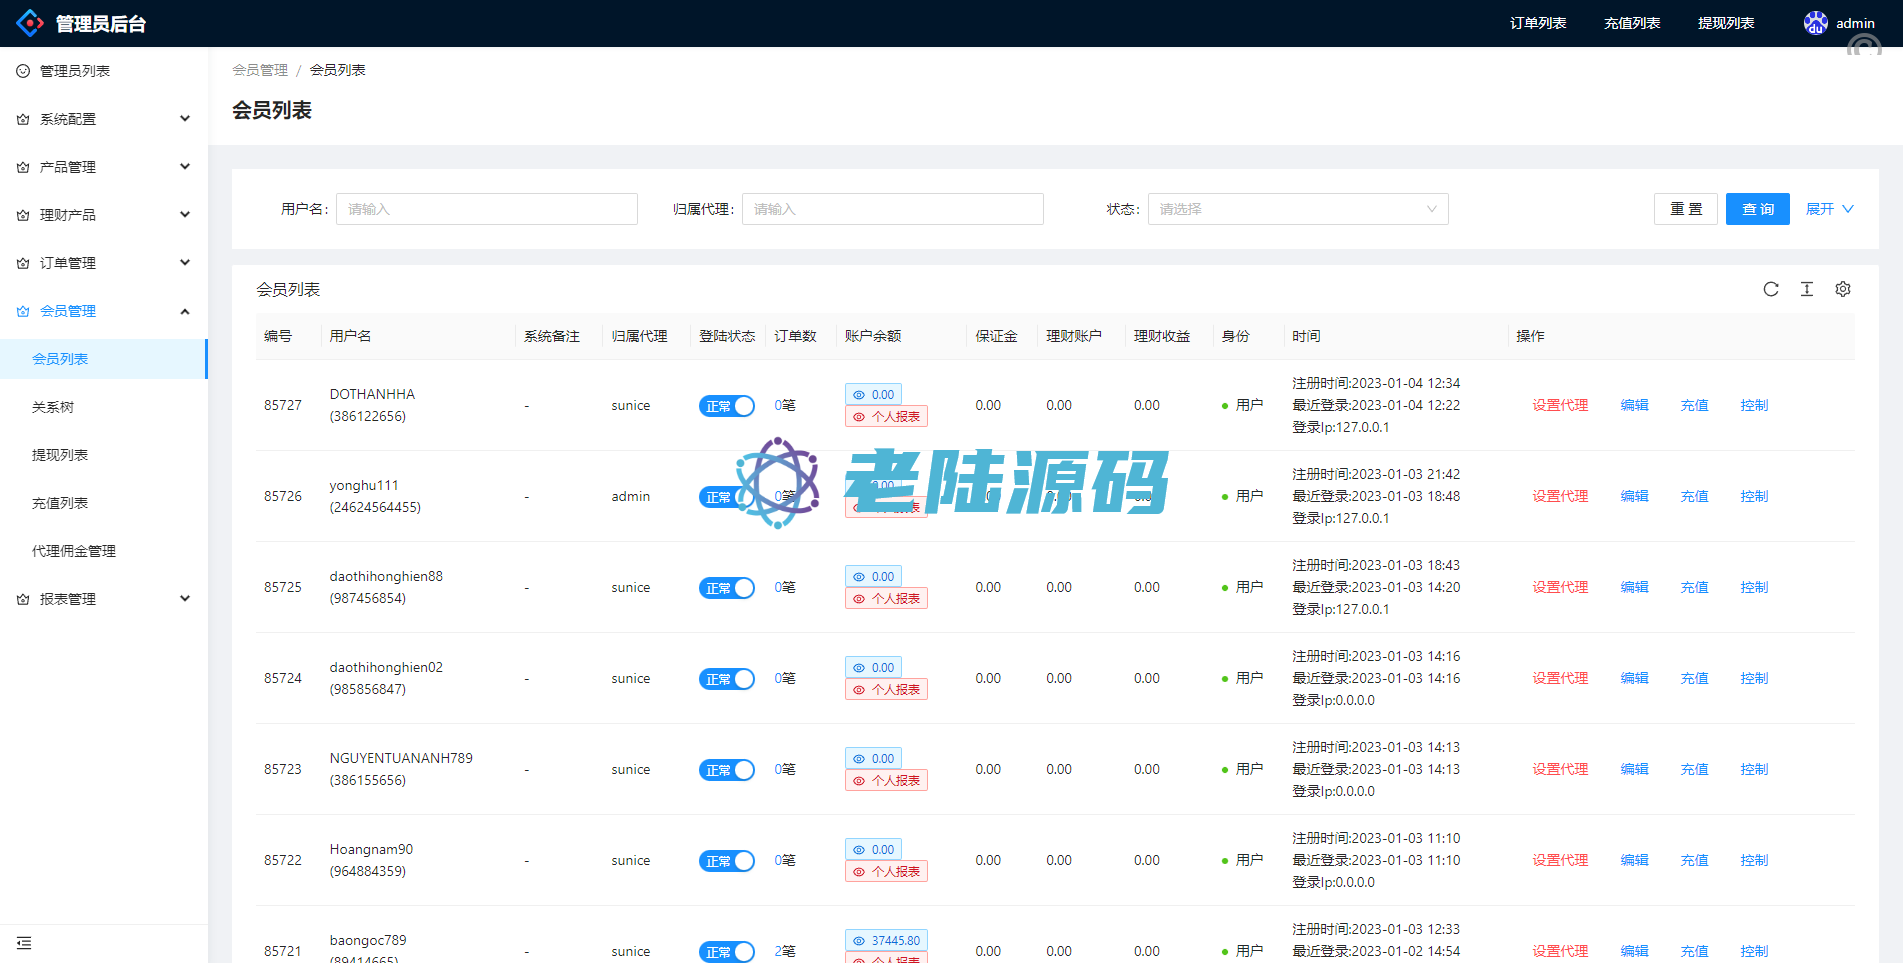
Task: Click the eye balance badge for DOTHANHHA
Action: click(x=873, y=395)
